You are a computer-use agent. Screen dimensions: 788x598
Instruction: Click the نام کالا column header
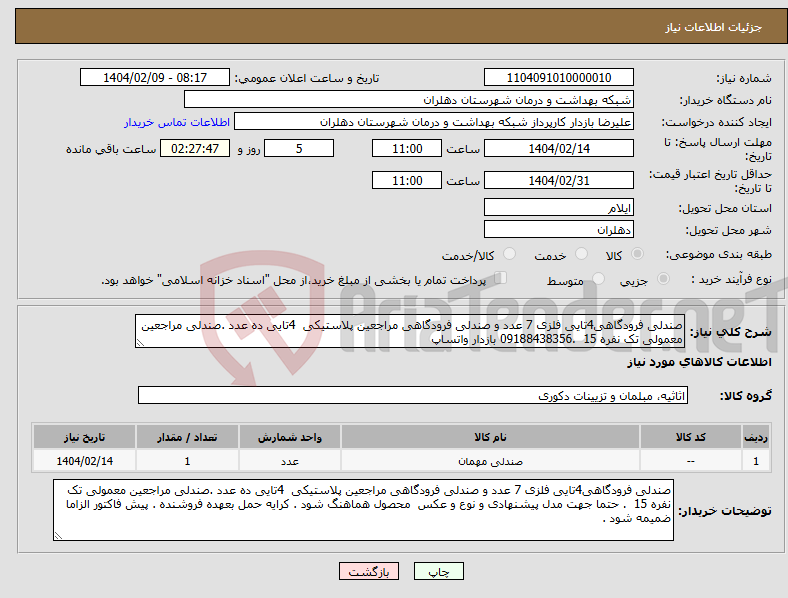[490, 437]
